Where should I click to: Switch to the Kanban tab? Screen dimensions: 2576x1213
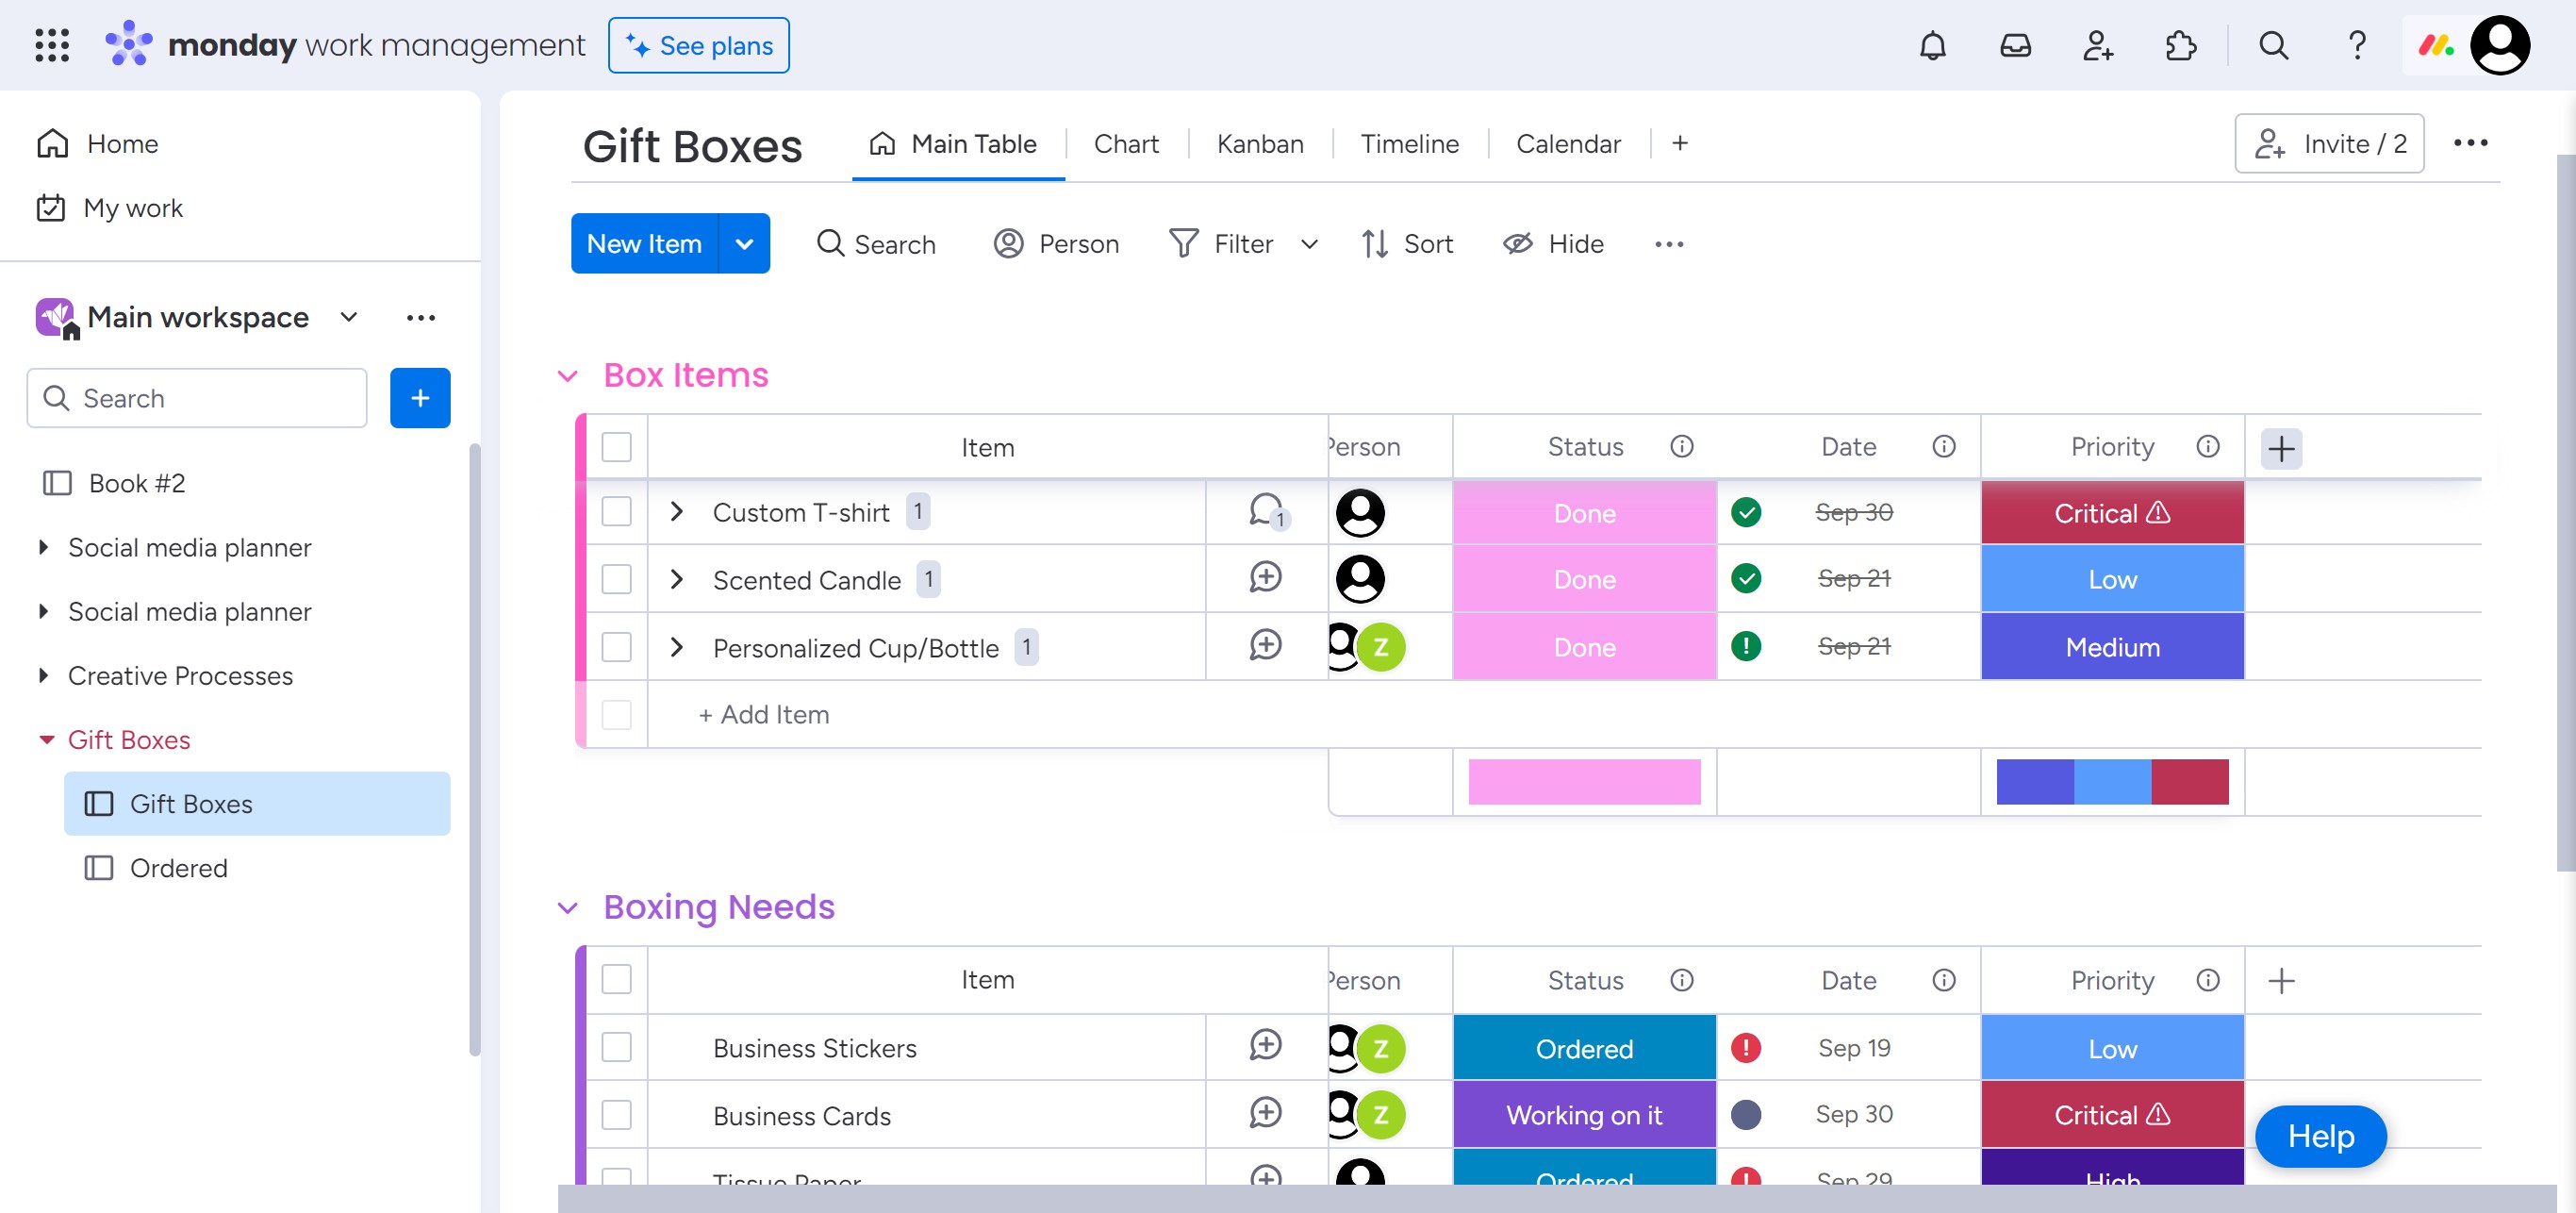click(x=1259, y=144)
